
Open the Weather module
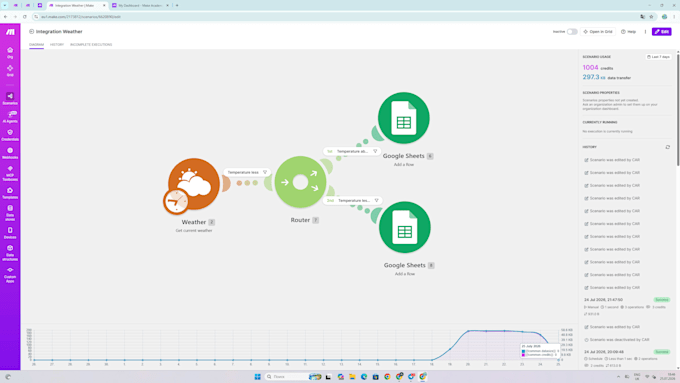click(x=194, y=184)
